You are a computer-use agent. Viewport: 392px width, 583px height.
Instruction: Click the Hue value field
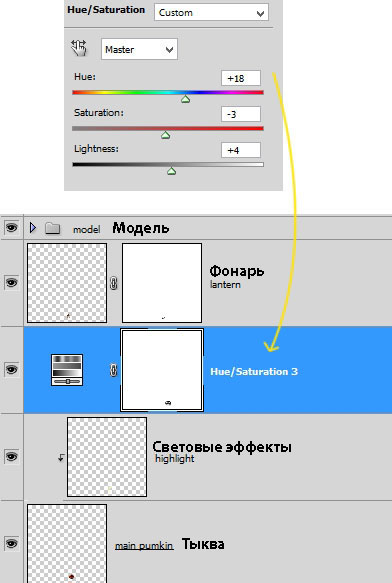(241, 78)
